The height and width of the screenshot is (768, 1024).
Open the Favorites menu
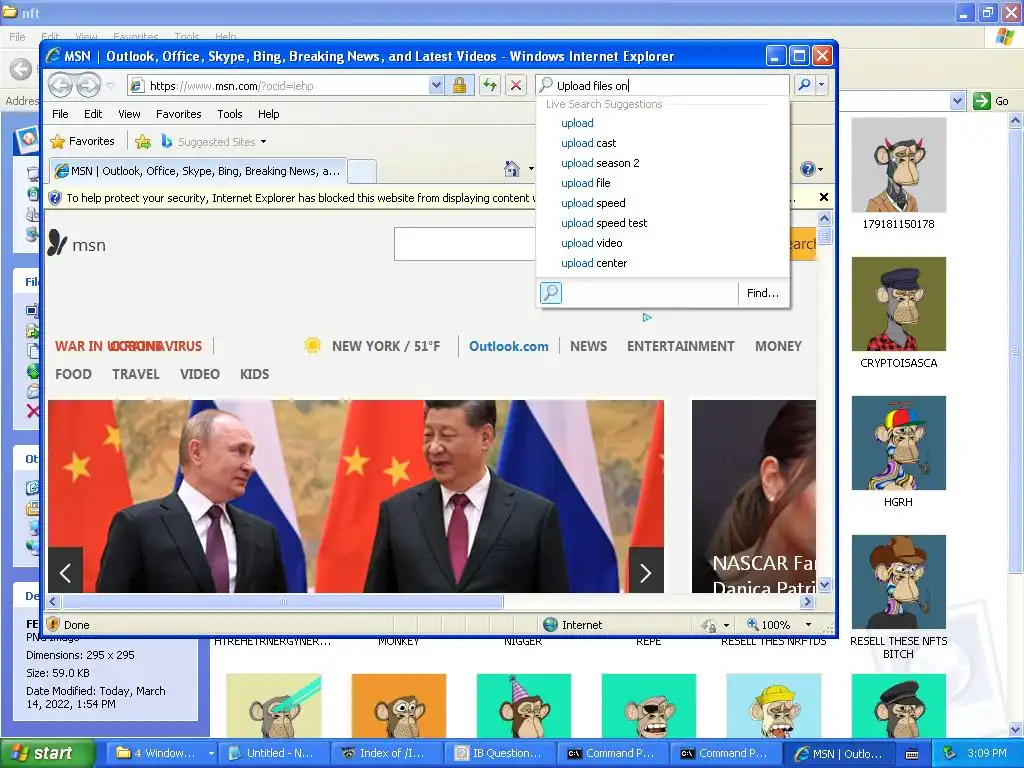(178, 114)
